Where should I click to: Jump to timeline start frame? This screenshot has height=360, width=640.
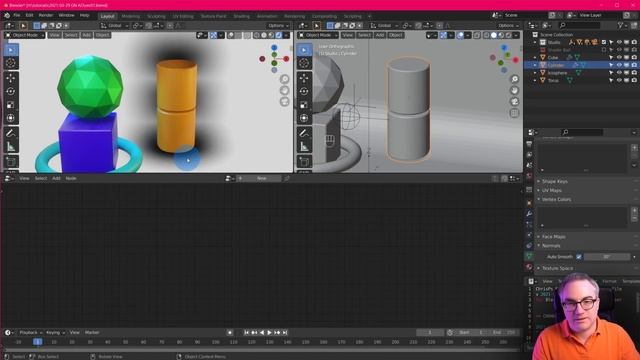(246, 333)
